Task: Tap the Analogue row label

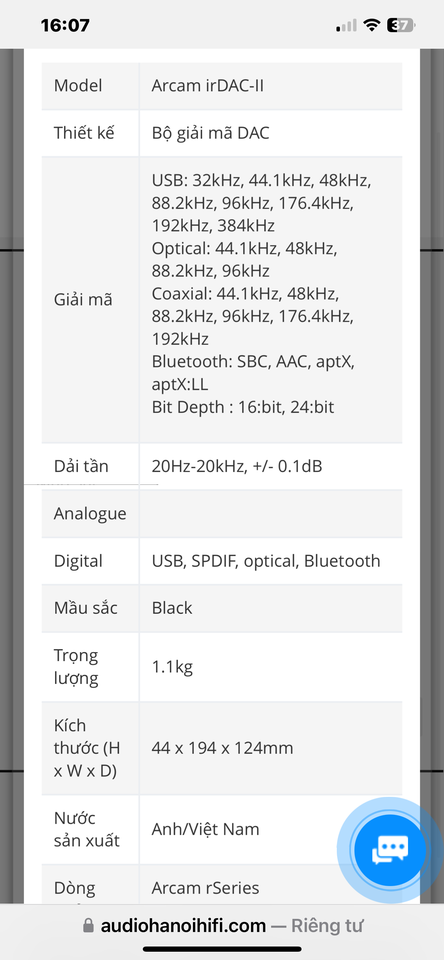Action: [x=90, y=514]
